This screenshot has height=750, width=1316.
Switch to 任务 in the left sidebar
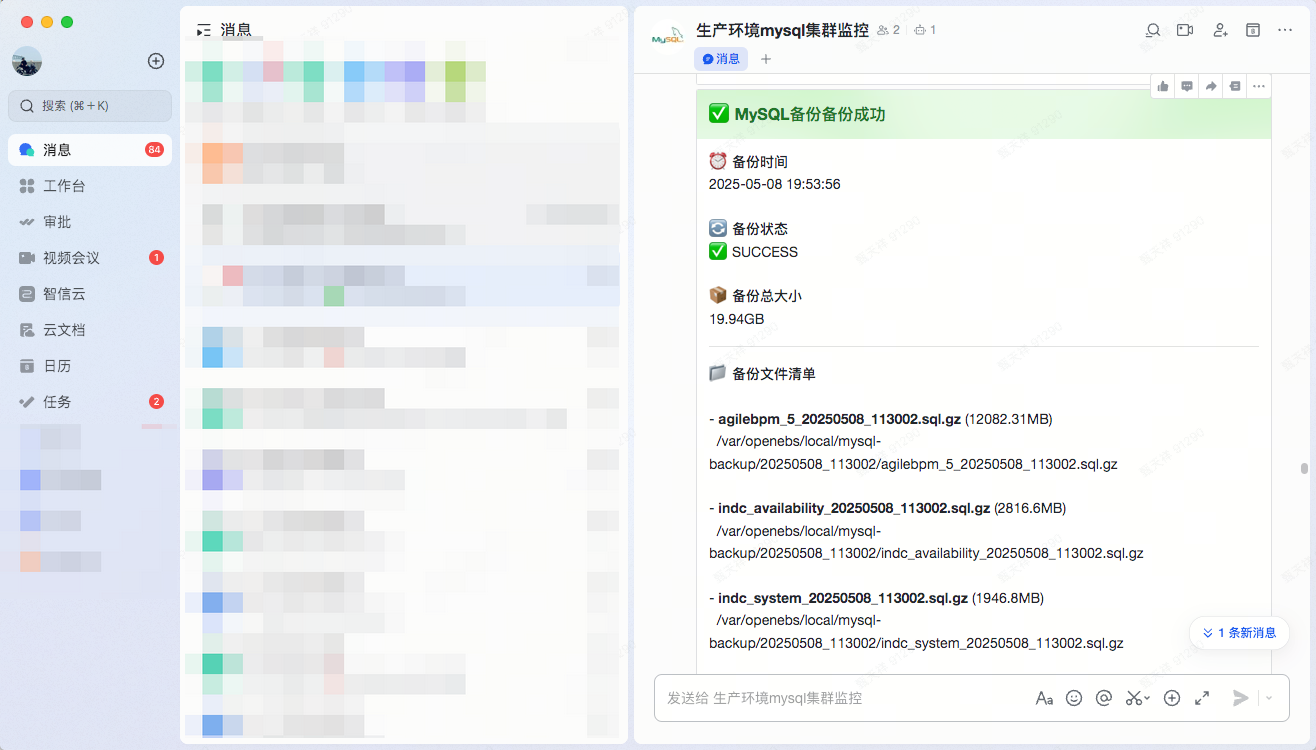88,401
